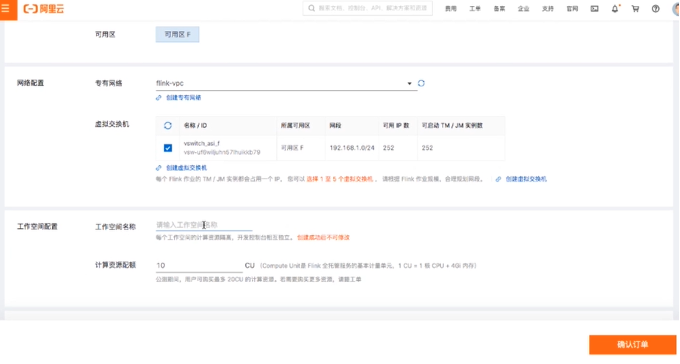The height and width of the screenshot is (364, 680).
Task: Open the notifications bell
Action: point(615,8)
